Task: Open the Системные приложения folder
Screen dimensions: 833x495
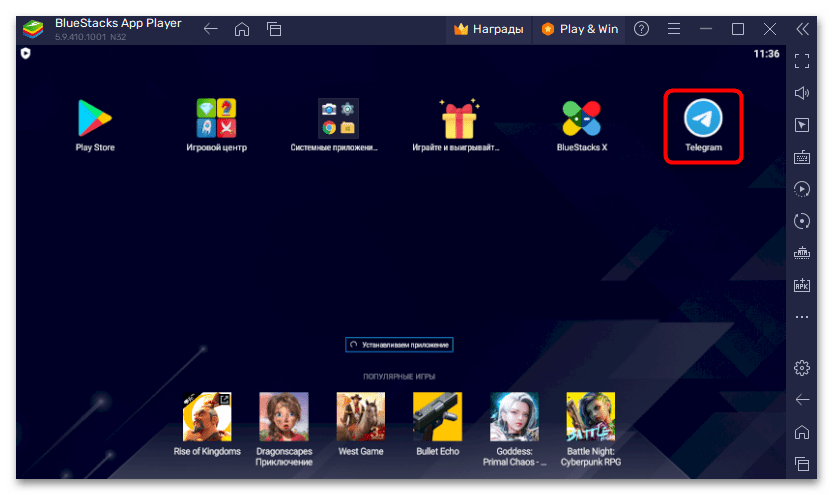Action: pyautogui.click(x=338, y=118)
